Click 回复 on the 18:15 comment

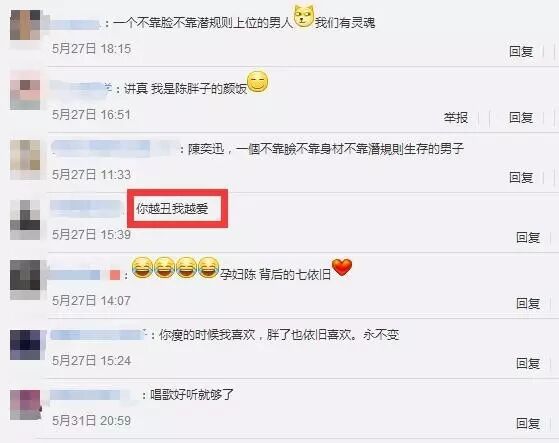(521, 52)
